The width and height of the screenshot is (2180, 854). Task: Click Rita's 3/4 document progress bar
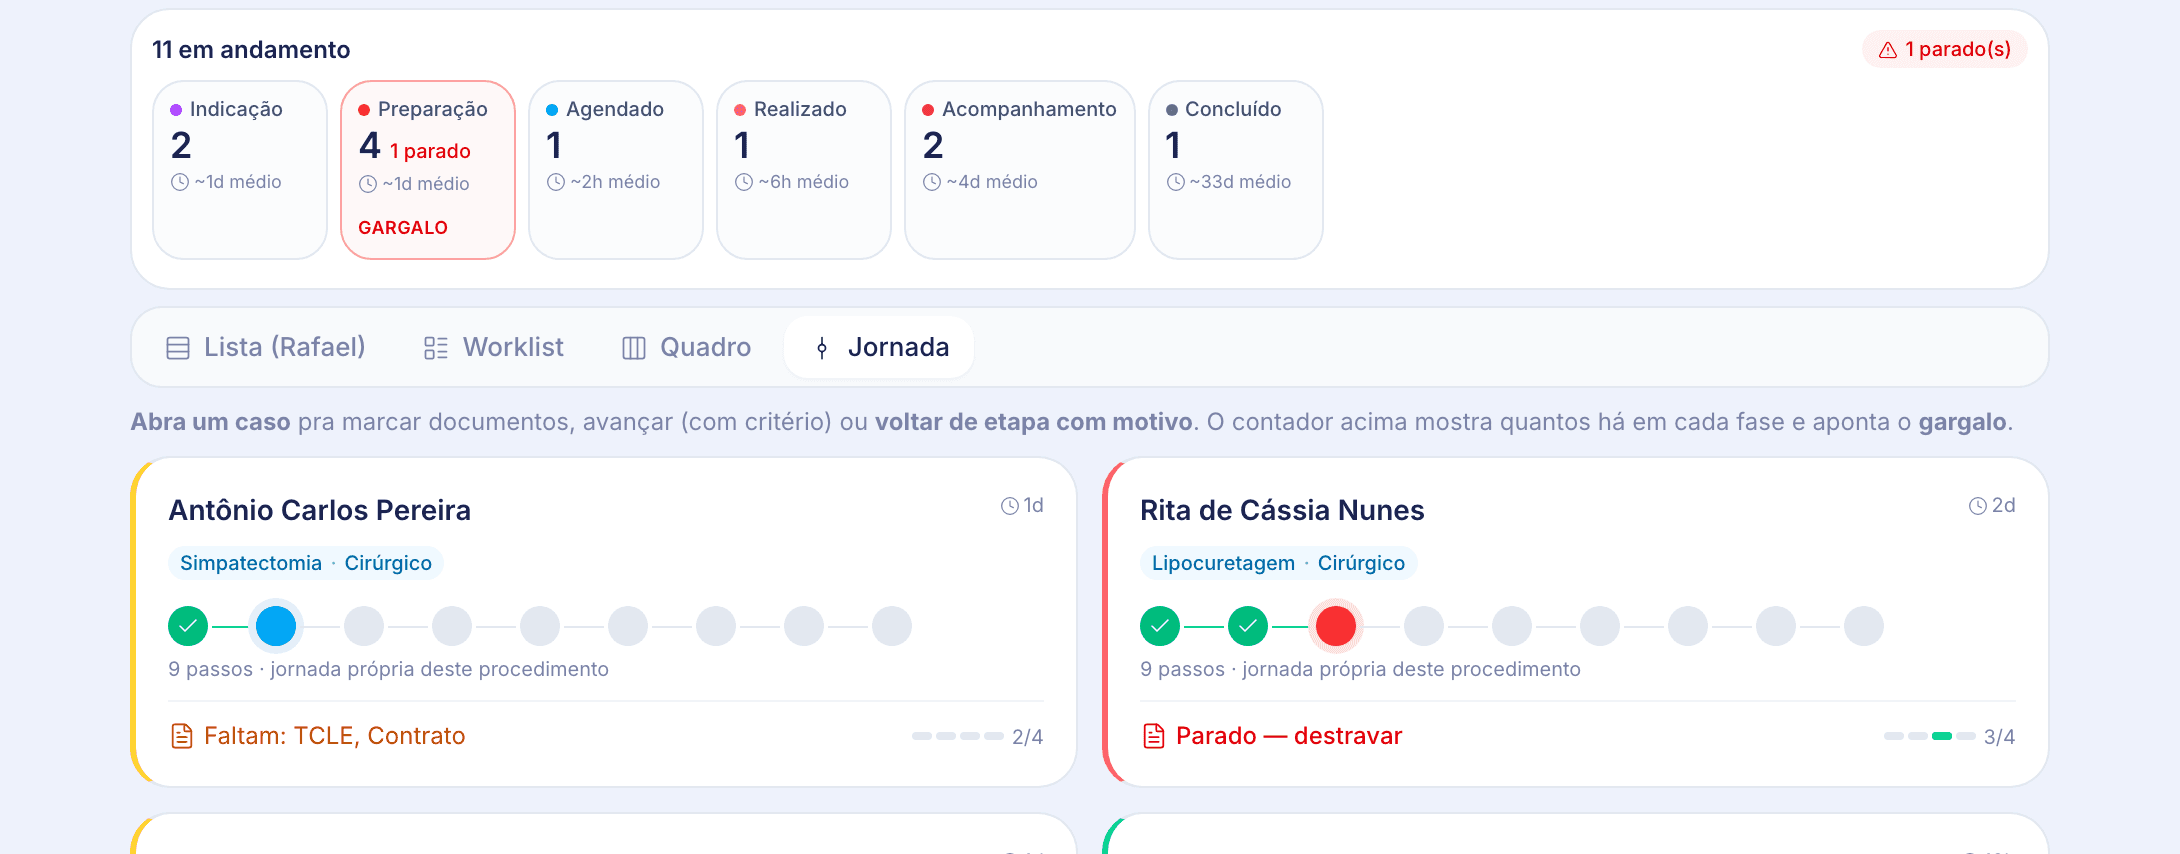coord(1930,736)
